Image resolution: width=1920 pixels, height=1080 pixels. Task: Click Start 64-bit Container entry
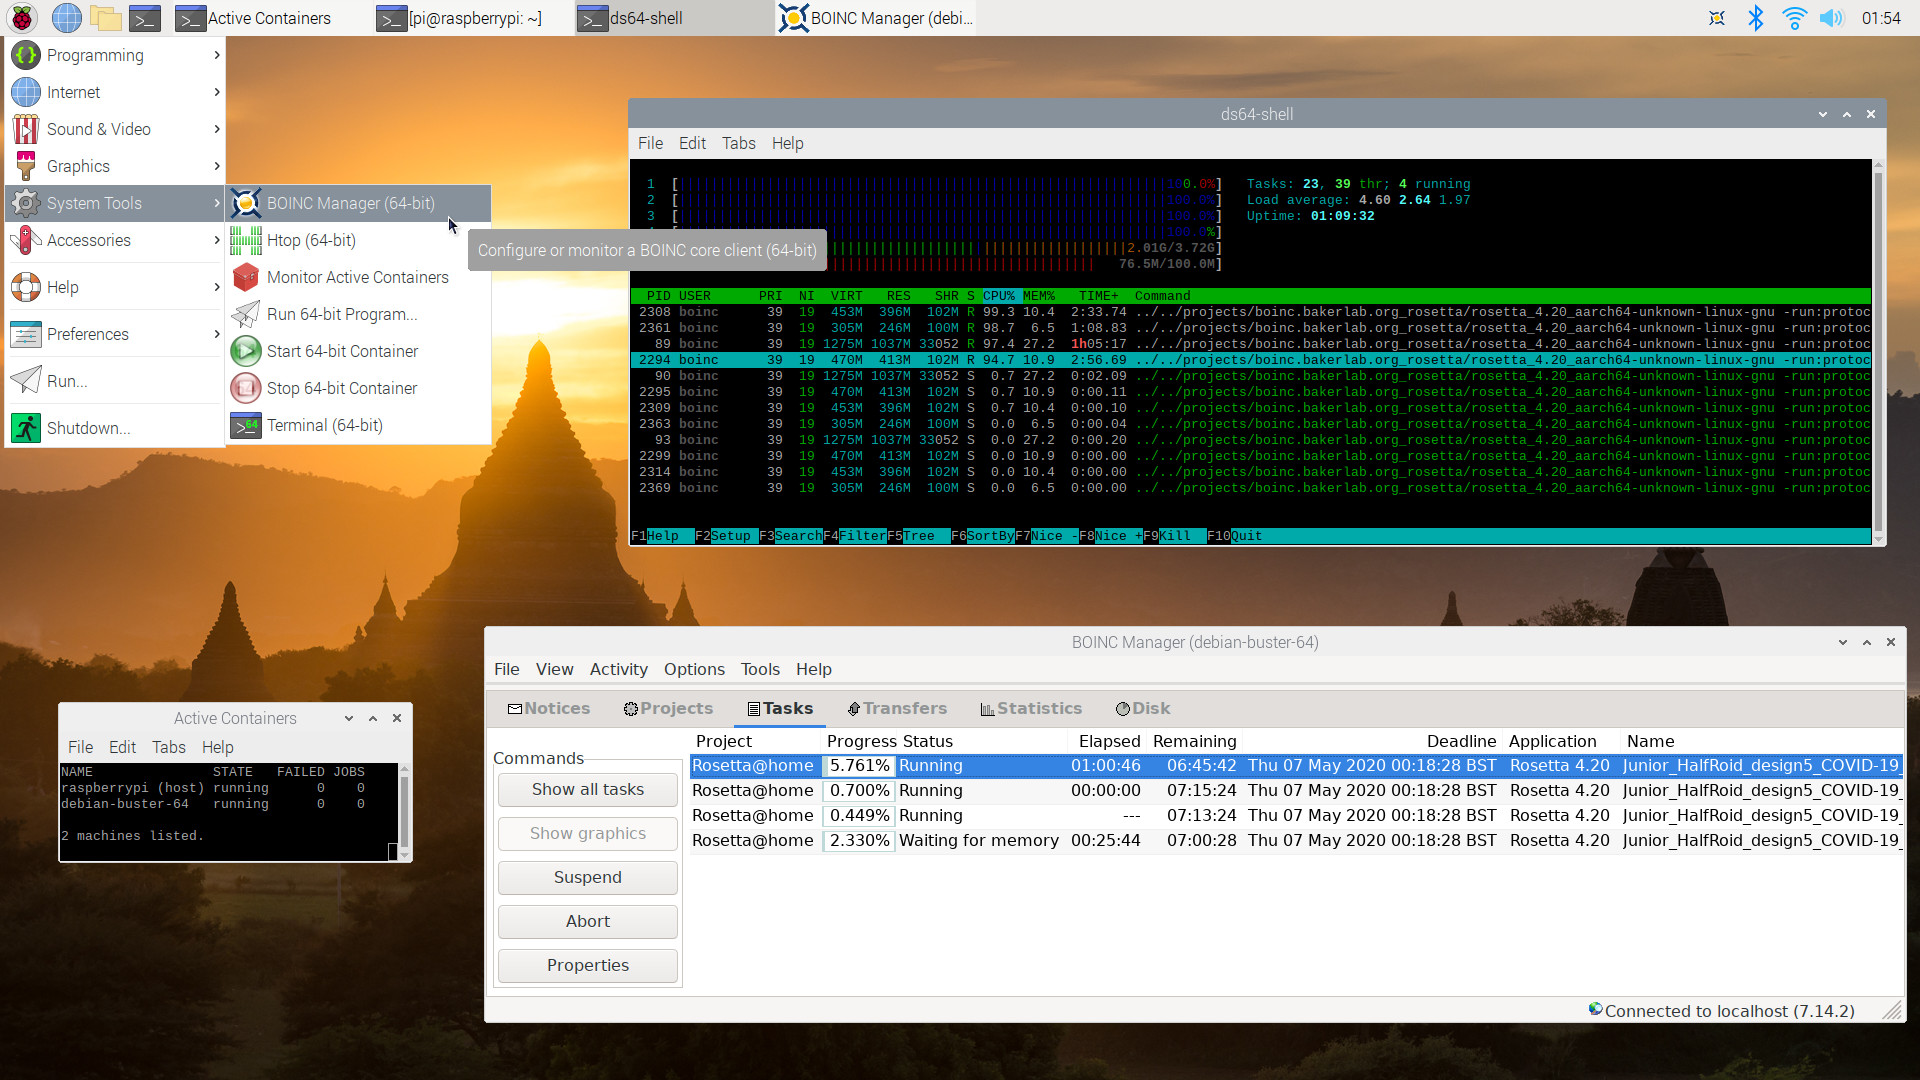click(342, 351)
